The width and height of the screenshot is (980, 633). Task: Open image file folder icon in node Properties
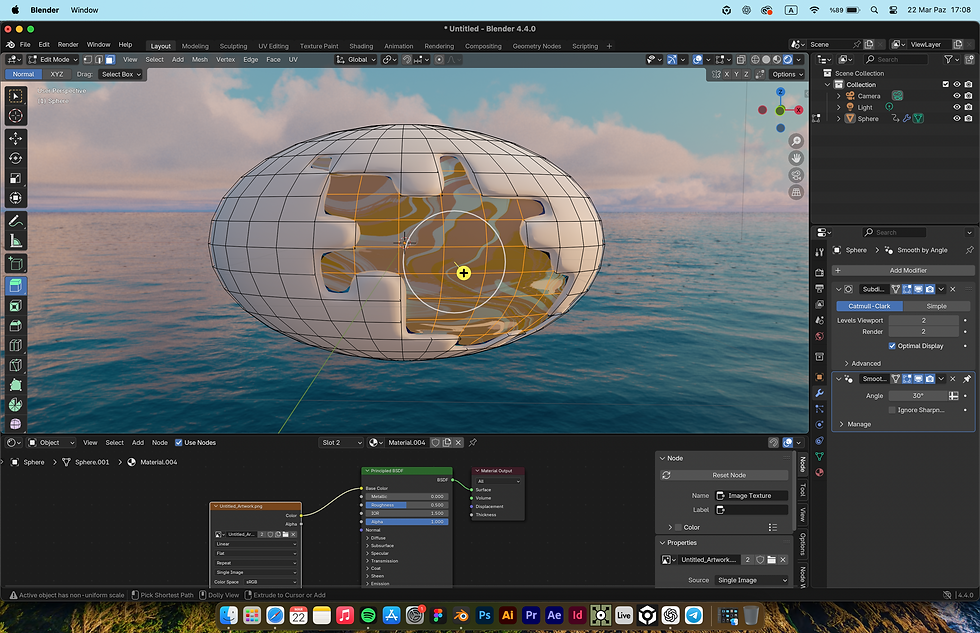pyautogui.click(x=771, y=560)
